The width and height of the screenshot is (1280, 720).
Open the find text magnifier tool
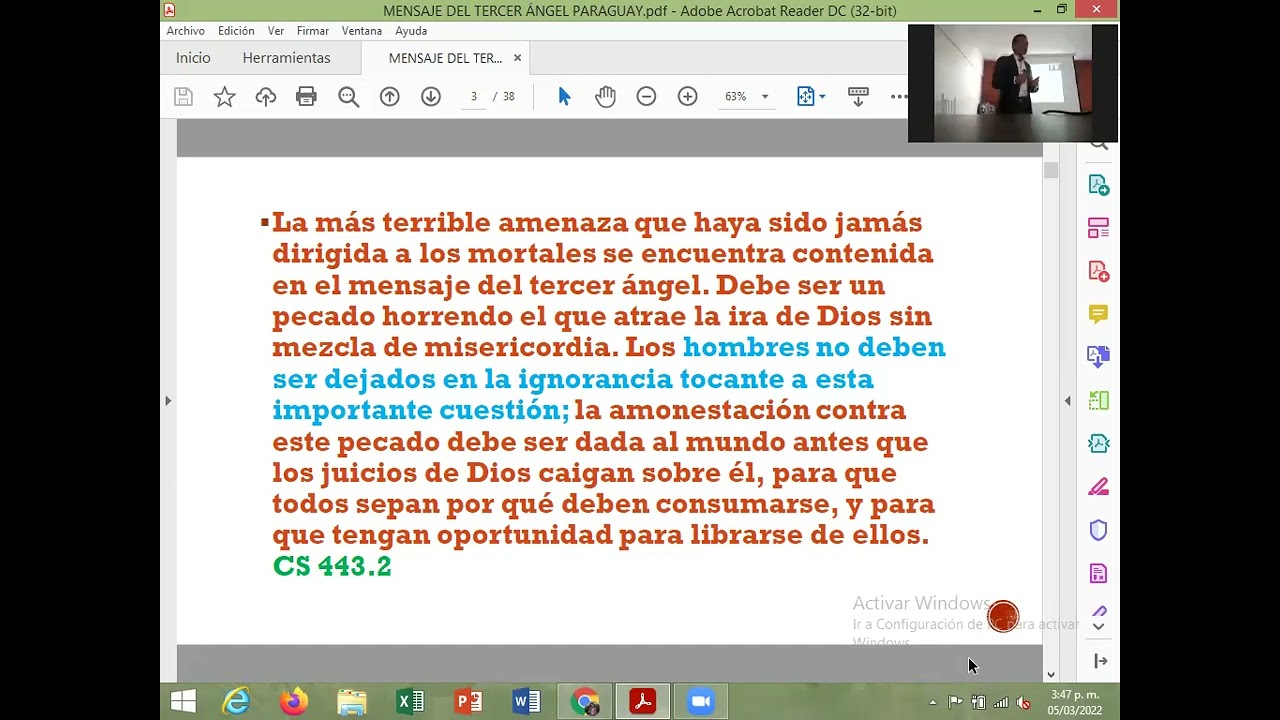348,97
